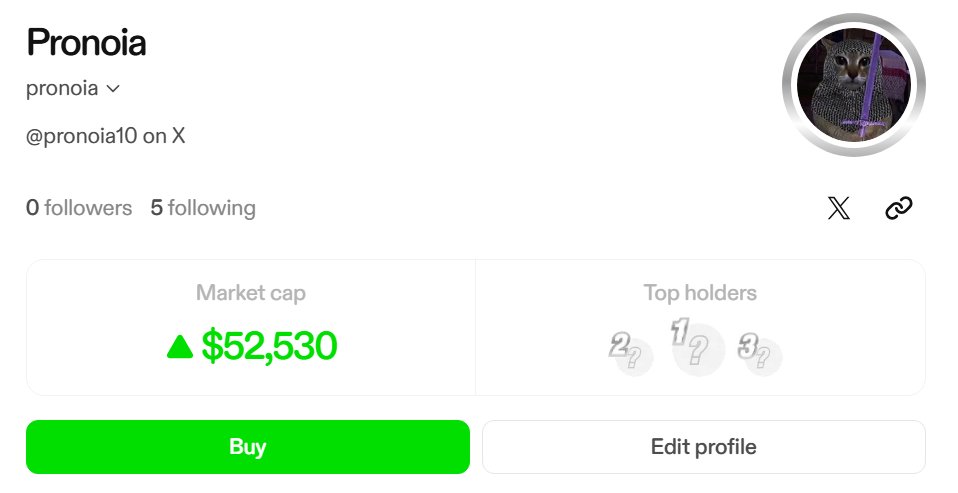This screenshot has height=493, width=958.
Task: Expand the pronoia username dropdown chevron
Action: (x=112, y=89)
